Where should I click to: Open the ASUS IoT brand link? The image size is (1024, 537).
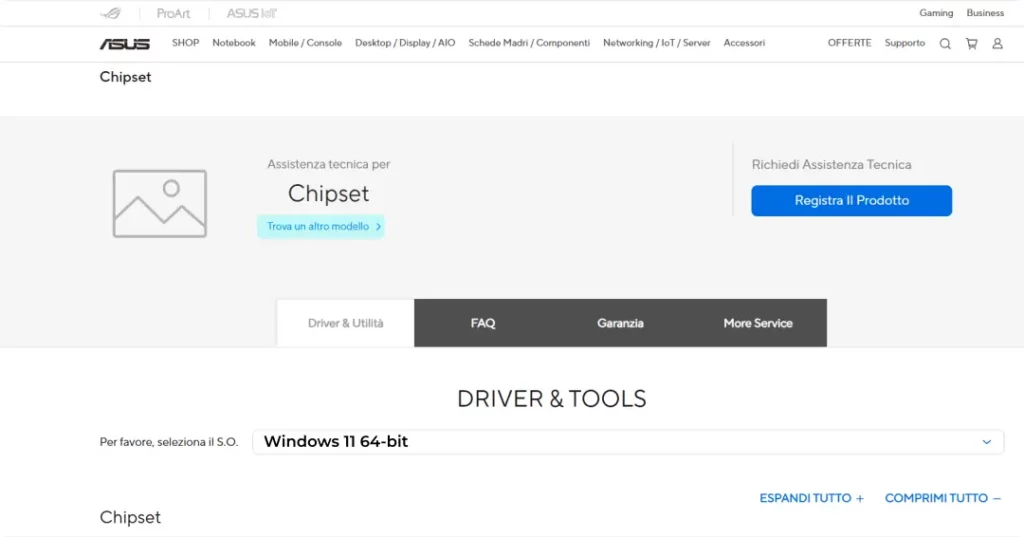[x=251, y=13]
